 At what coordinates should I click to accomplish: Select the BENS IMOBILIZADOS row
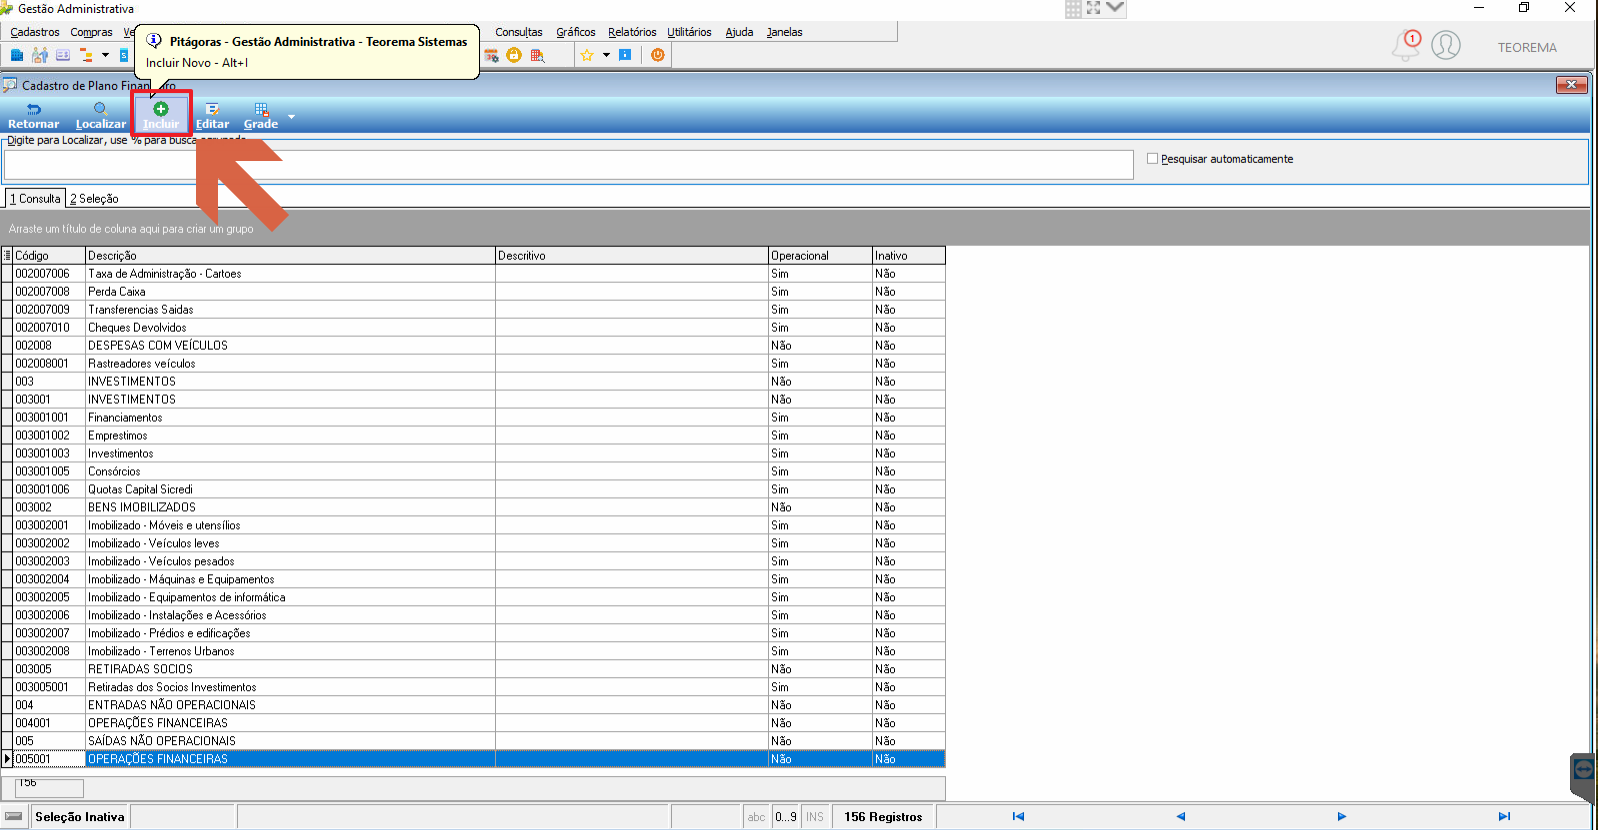click(x=474, y=507)
